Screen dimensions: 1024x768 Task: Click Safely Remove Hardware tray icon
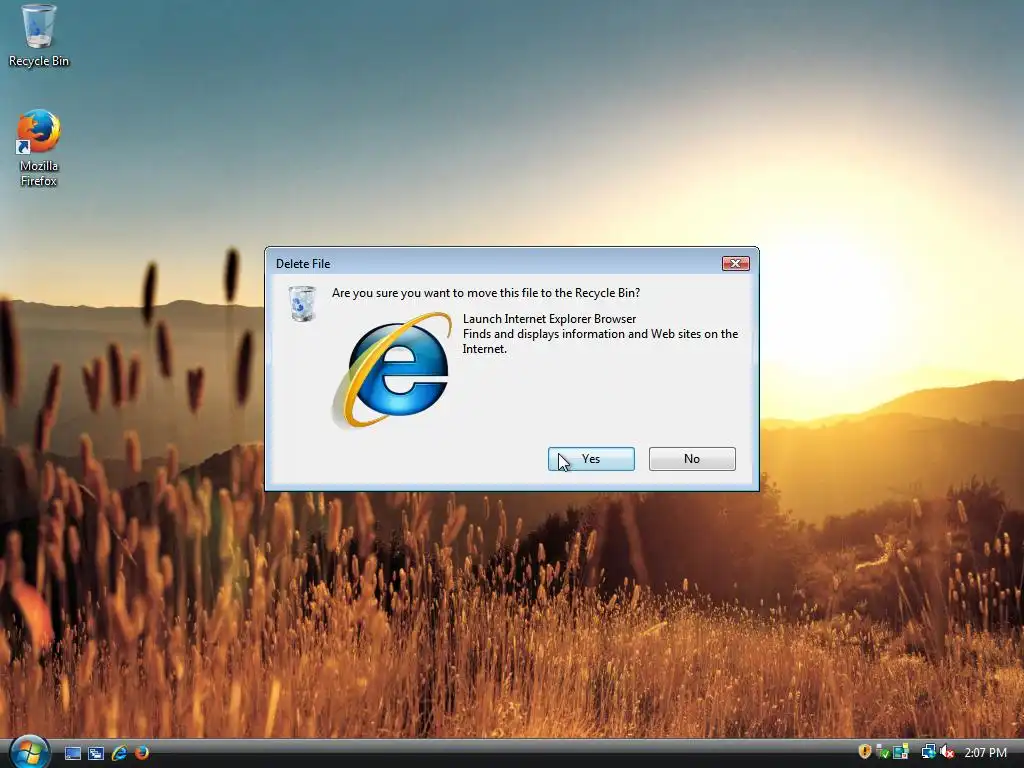tap(882, 752)
